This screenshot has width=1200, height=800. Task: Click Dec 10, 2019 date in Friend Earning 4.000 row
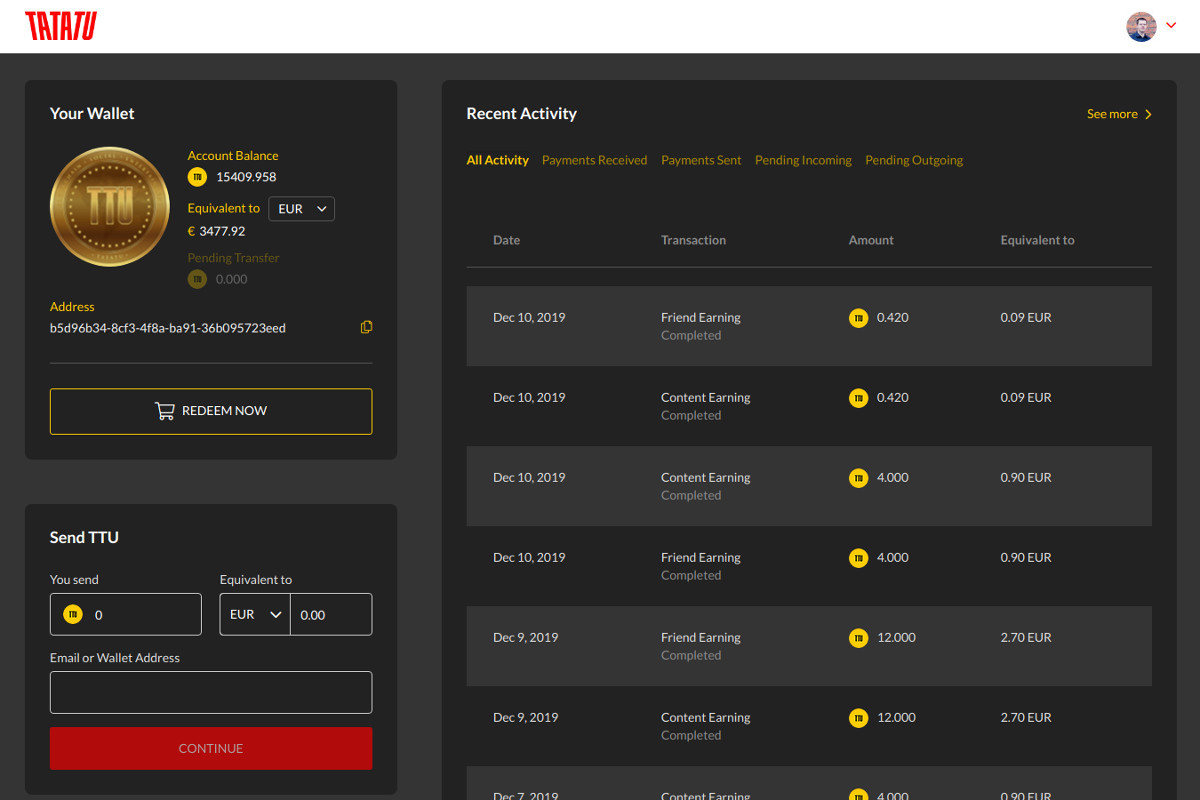(529, 557)
